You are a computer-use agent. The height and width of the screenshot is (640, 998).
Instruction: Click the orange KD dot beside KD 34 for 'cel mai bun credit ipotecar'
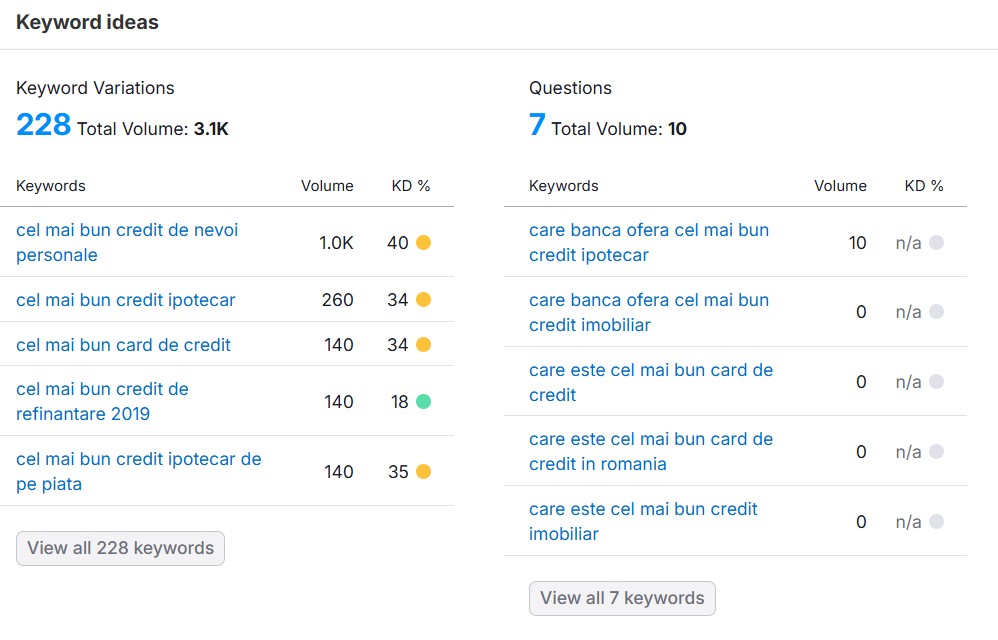423,300
